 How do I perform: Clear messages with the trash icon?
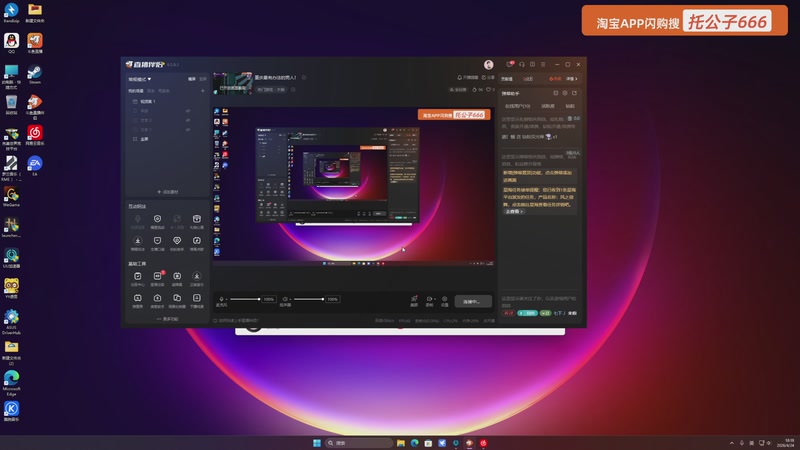[x=570, y=118]
